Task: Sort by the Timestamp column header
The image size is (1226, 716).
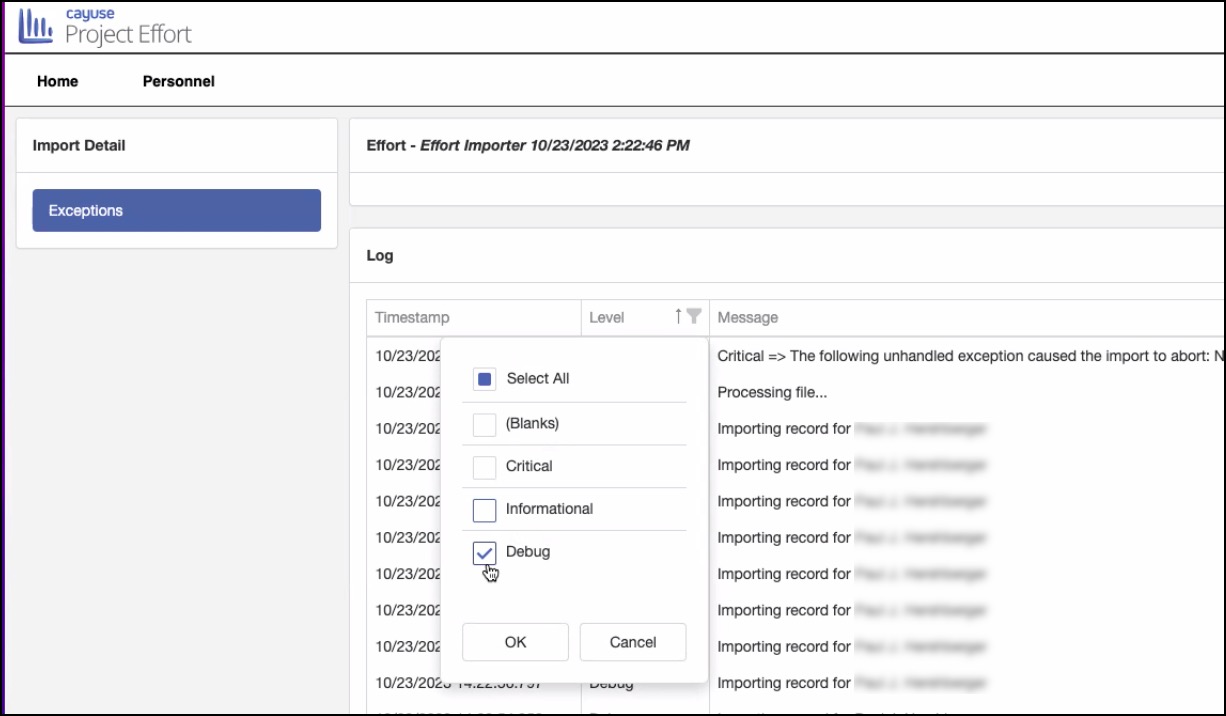Action: pyautogui.click(x=412, y=317)
